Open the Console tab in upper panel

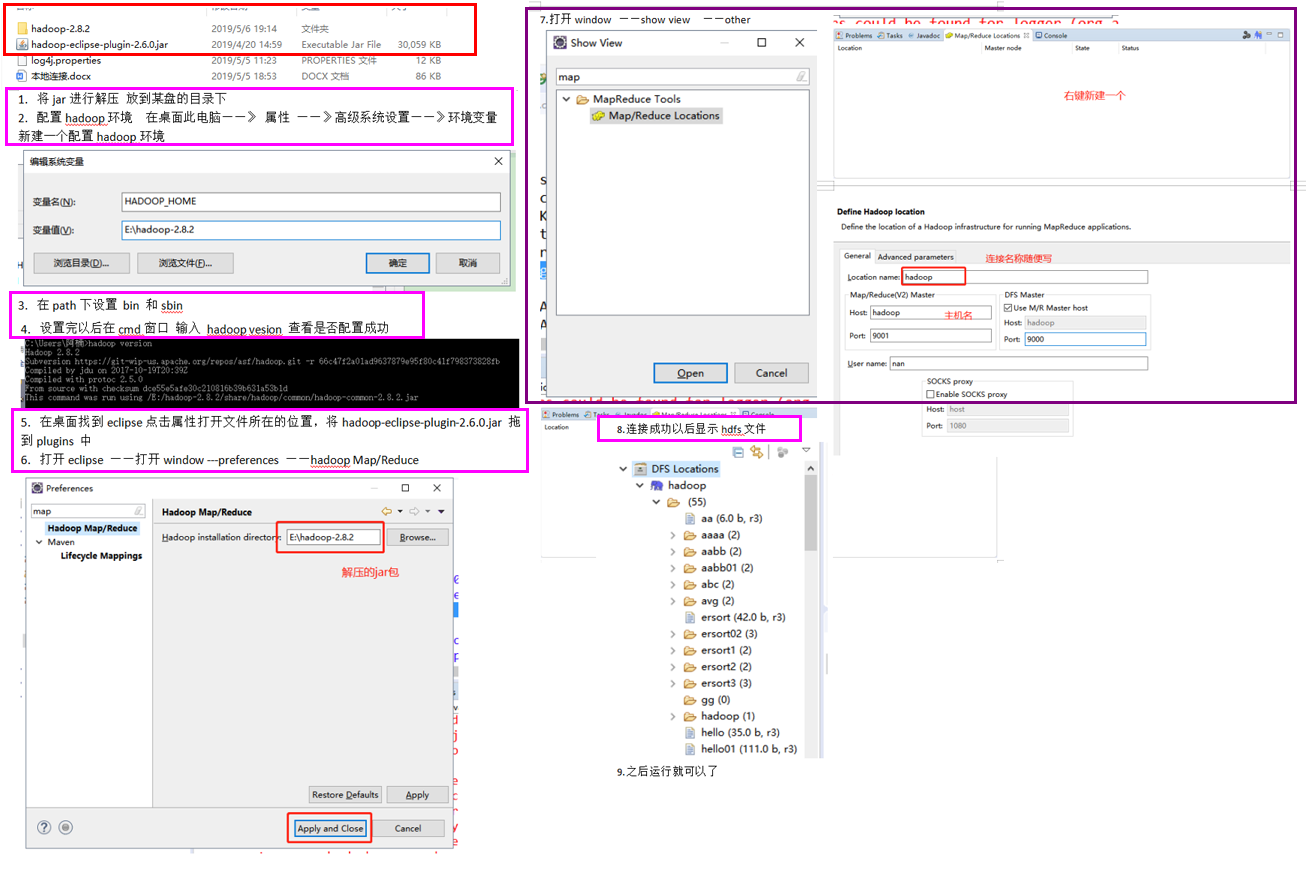tap(1052, 35)
